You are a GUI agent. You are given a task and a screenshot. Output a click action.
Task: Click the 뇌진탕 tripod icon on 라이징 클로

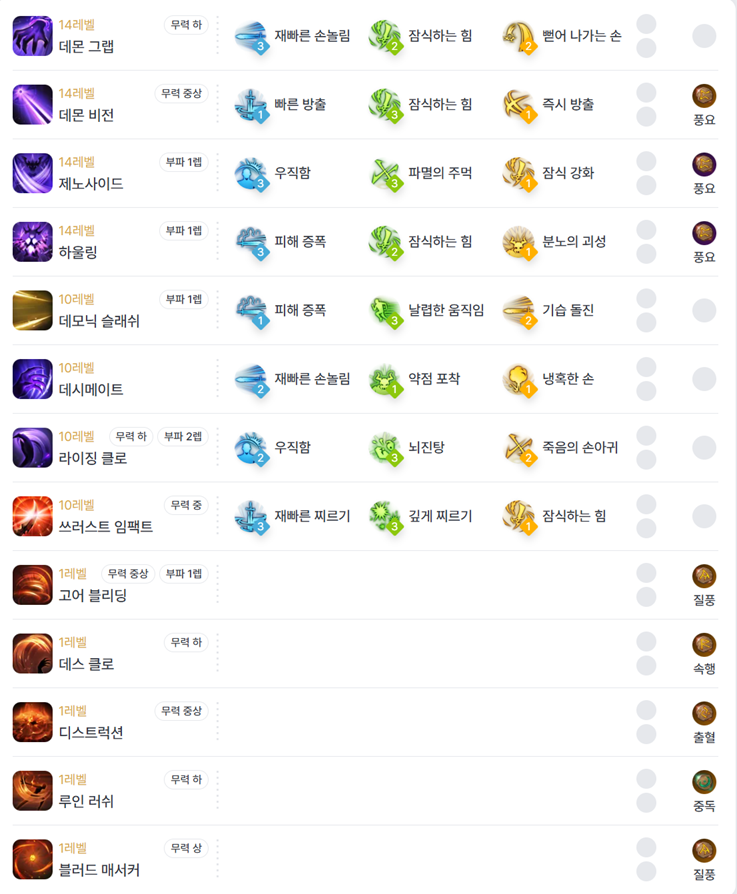[x=385, y=448]
